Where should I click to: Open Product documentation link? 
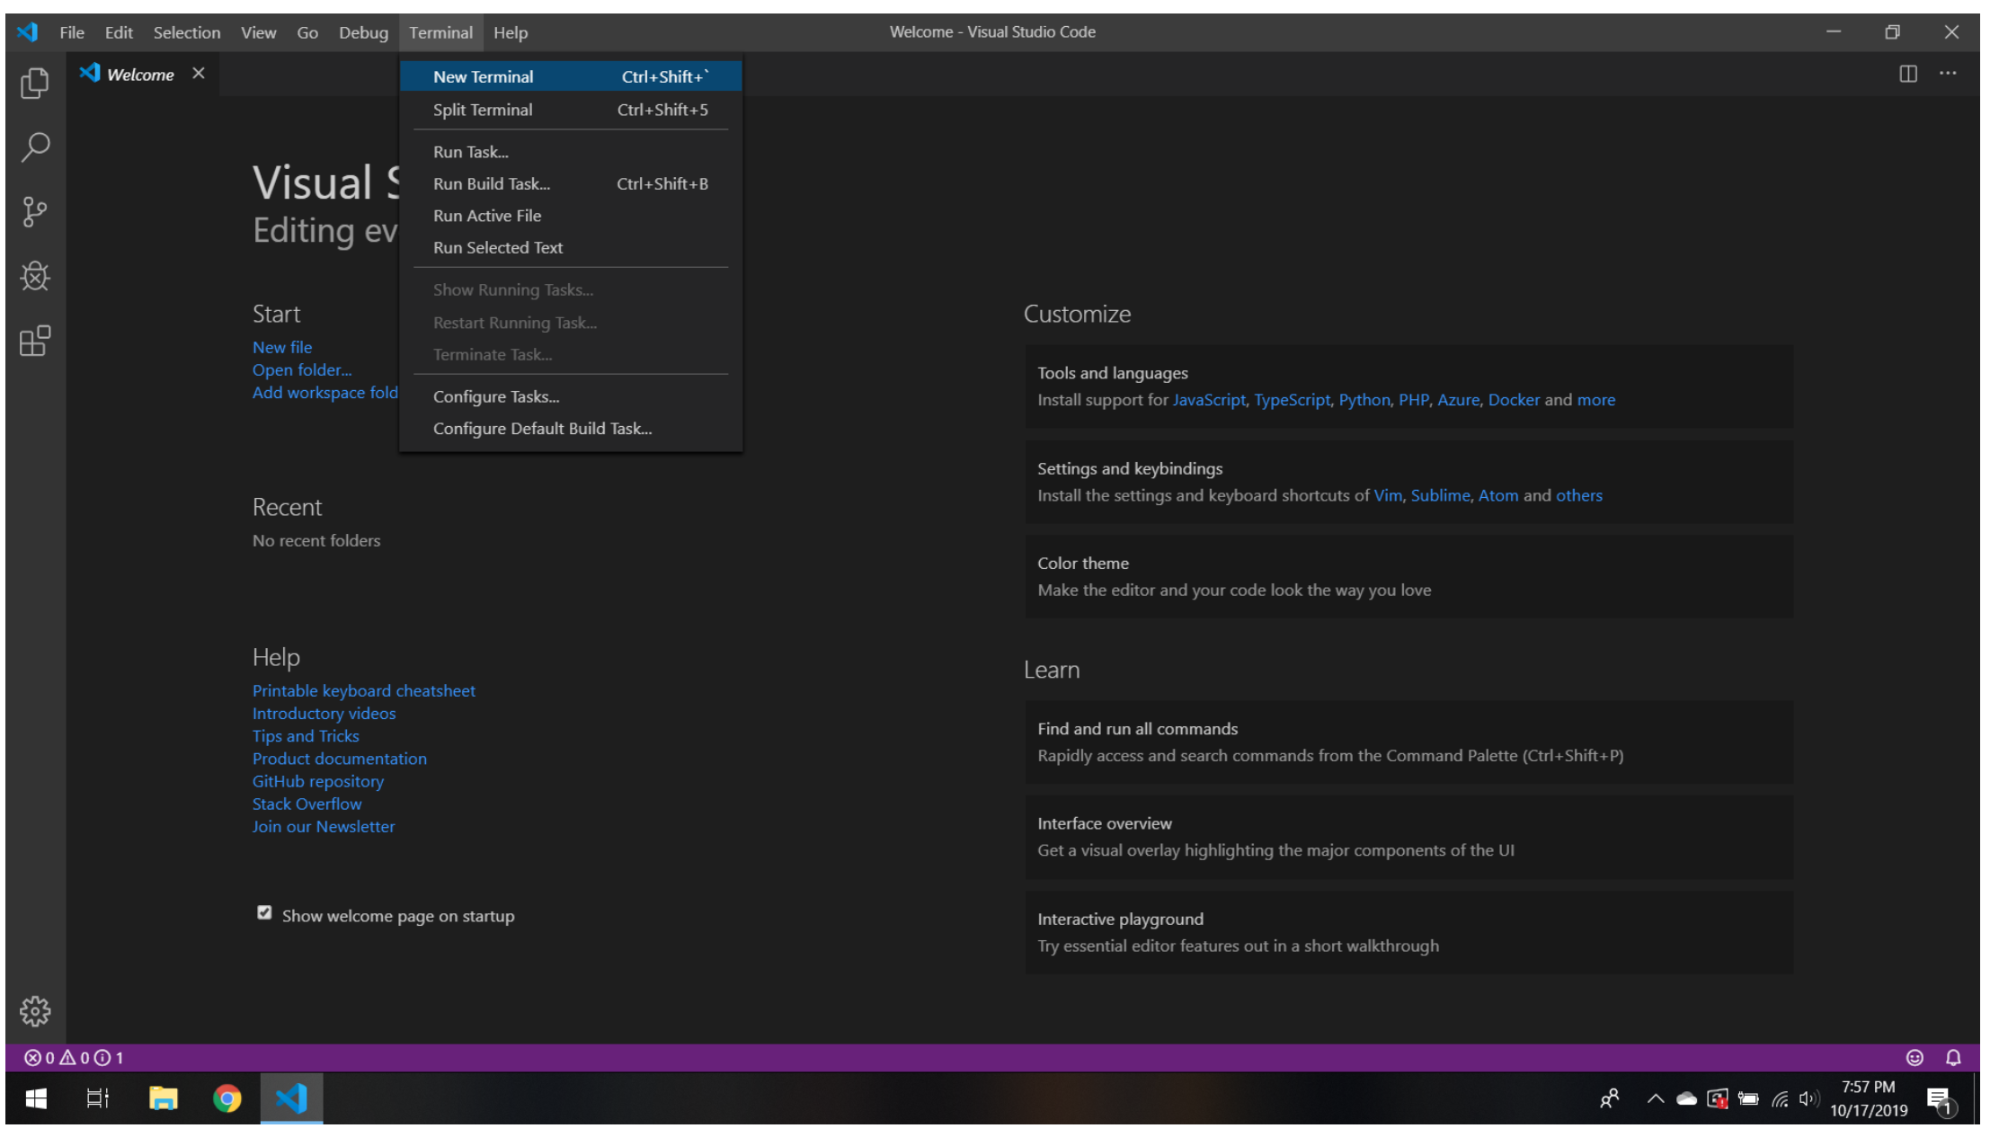tap(340, 759)
